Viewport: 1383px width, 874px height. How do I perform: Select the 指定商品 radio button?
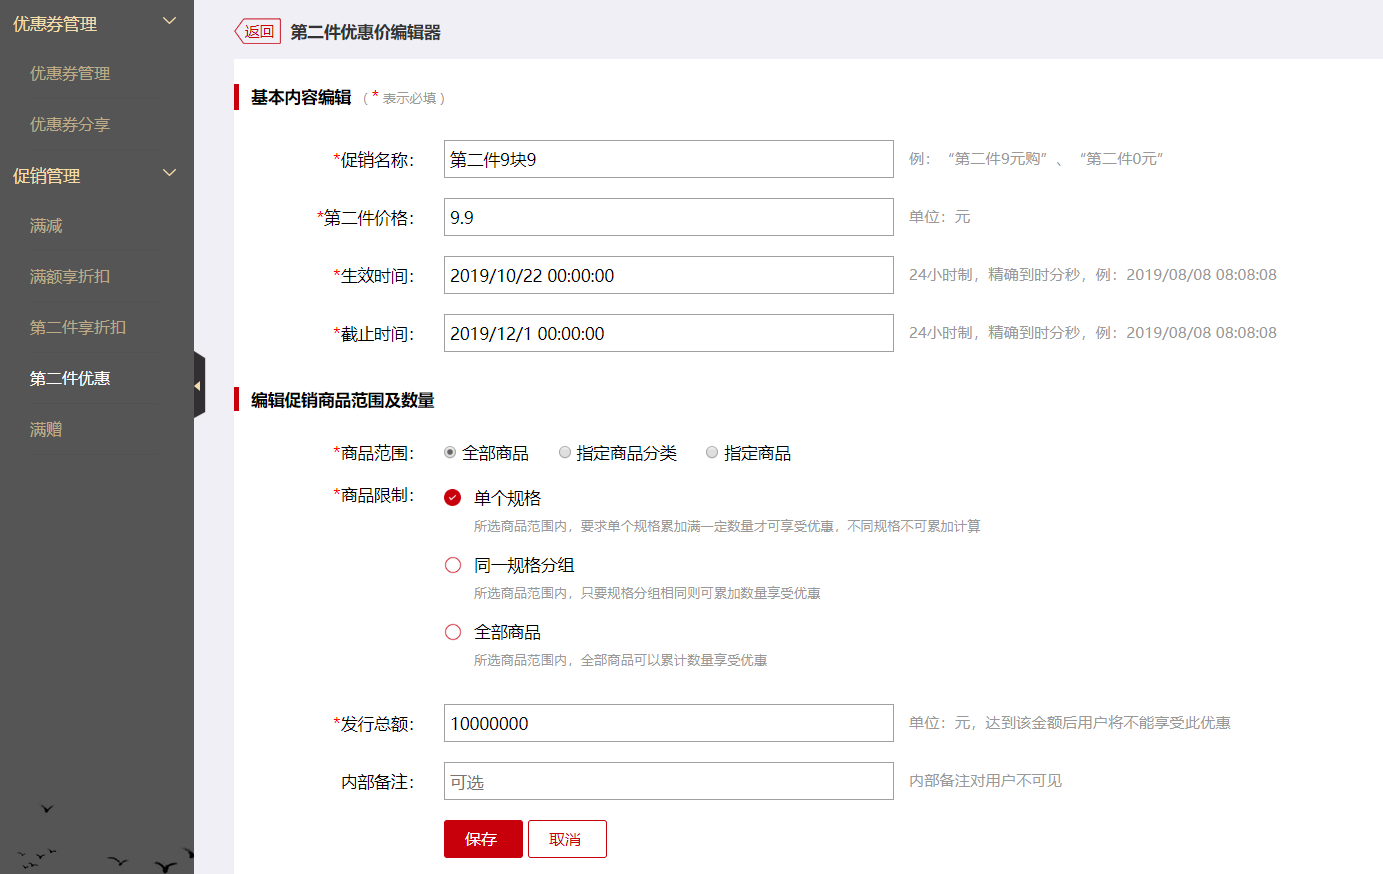pos(711,452)
